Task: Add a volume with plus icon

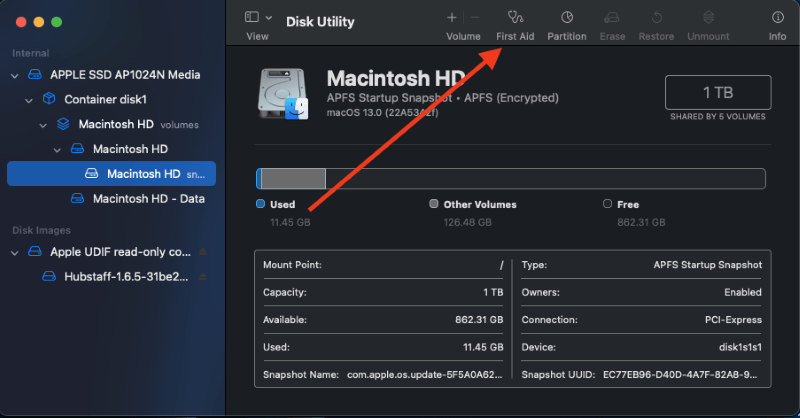Action: pos(452,18)
